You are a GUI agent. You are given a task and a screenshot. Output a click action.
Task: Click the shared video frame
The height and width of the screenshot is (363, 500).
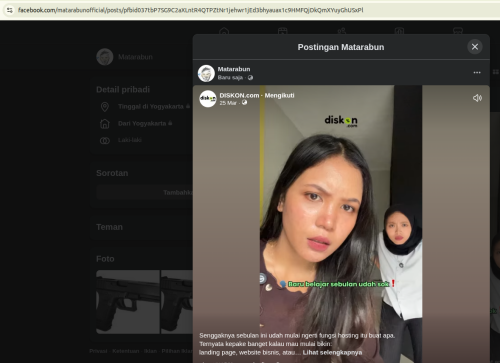pos(341,223)
